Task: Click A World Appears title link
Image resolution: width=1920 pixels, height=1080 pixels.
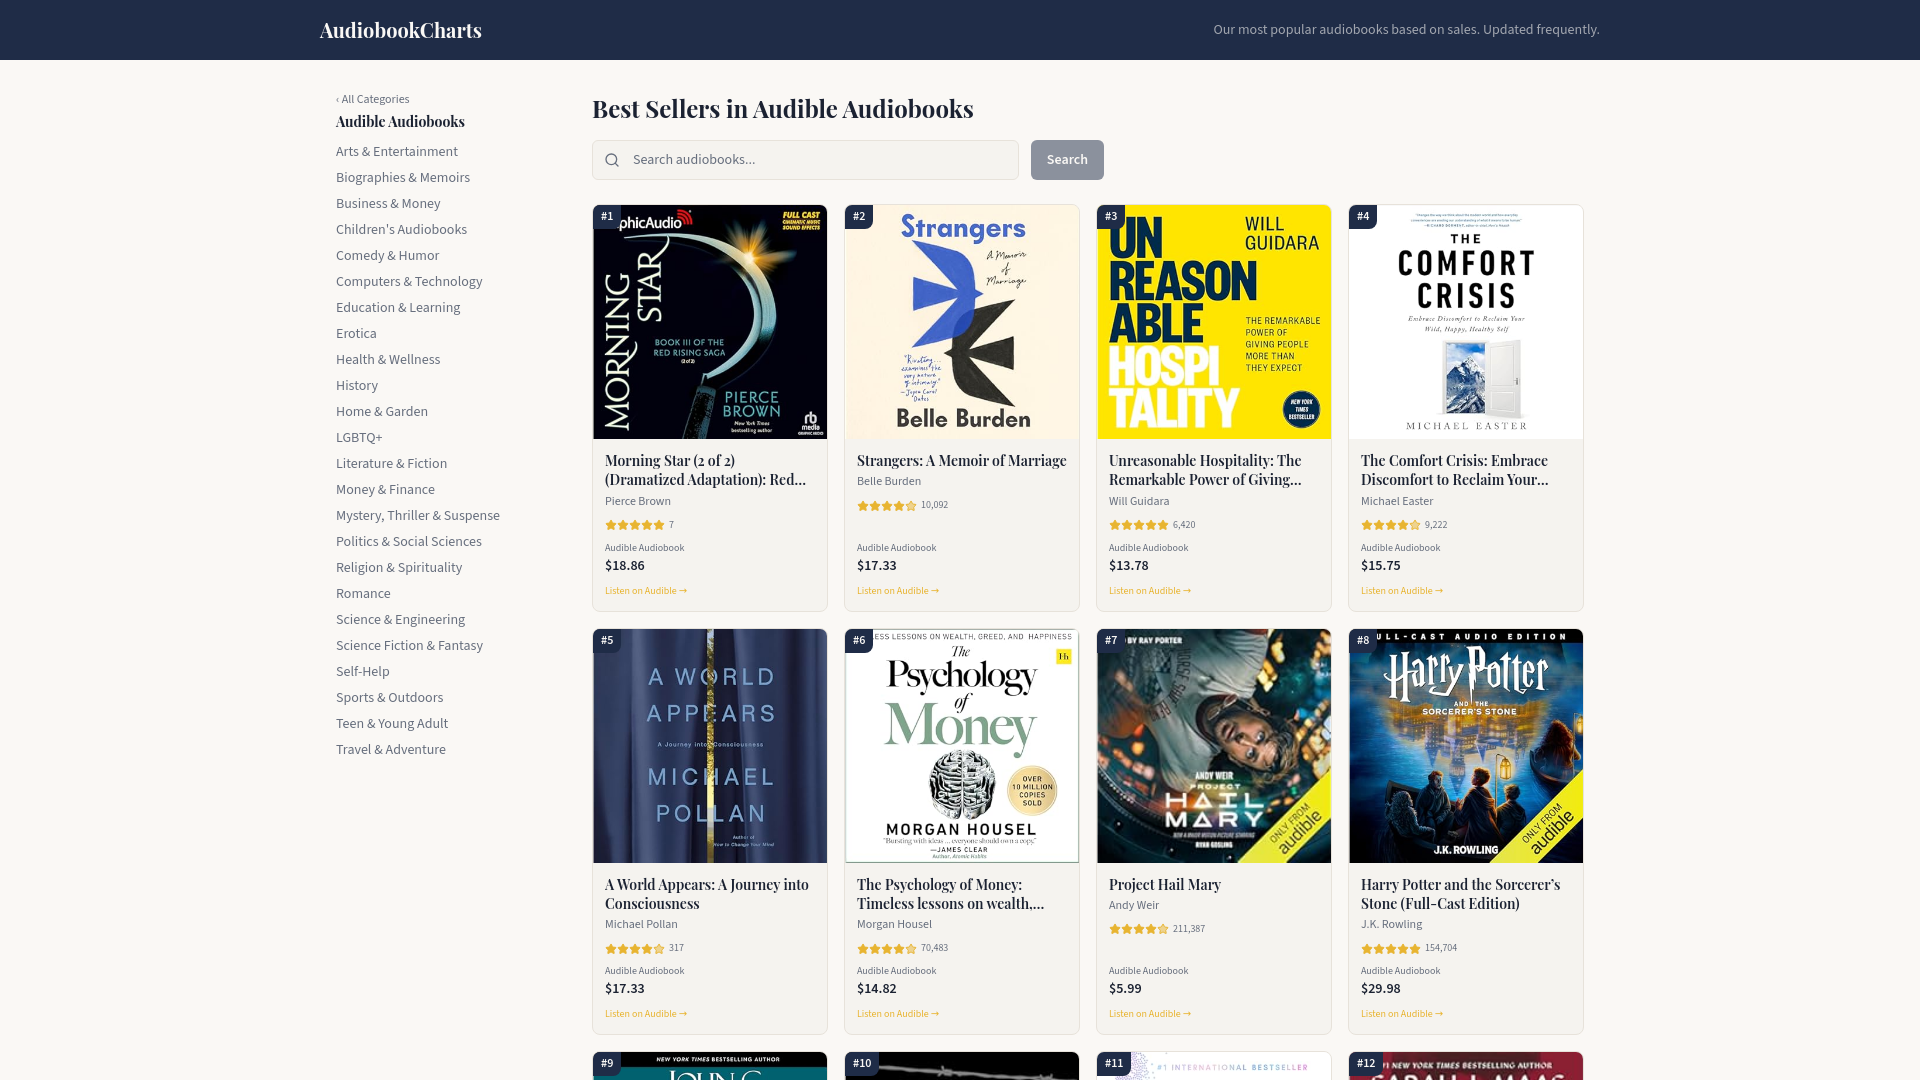Action: pos(707,894)
